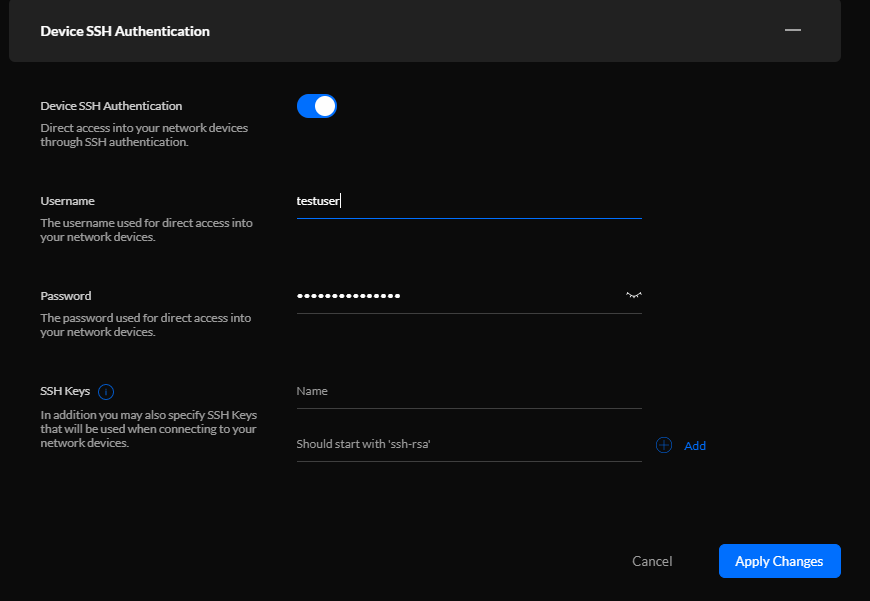Open the SSH Keys info icon
Screen dimensions: 870x601
click(x=106, y=392)
